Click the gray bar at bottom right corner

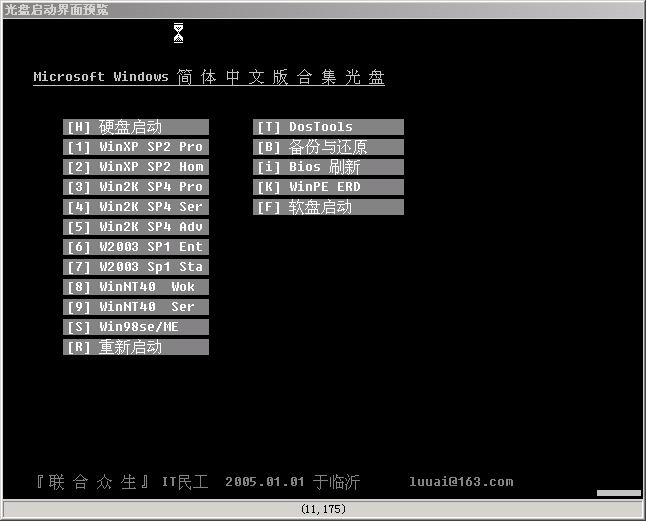tap(618, 493)
